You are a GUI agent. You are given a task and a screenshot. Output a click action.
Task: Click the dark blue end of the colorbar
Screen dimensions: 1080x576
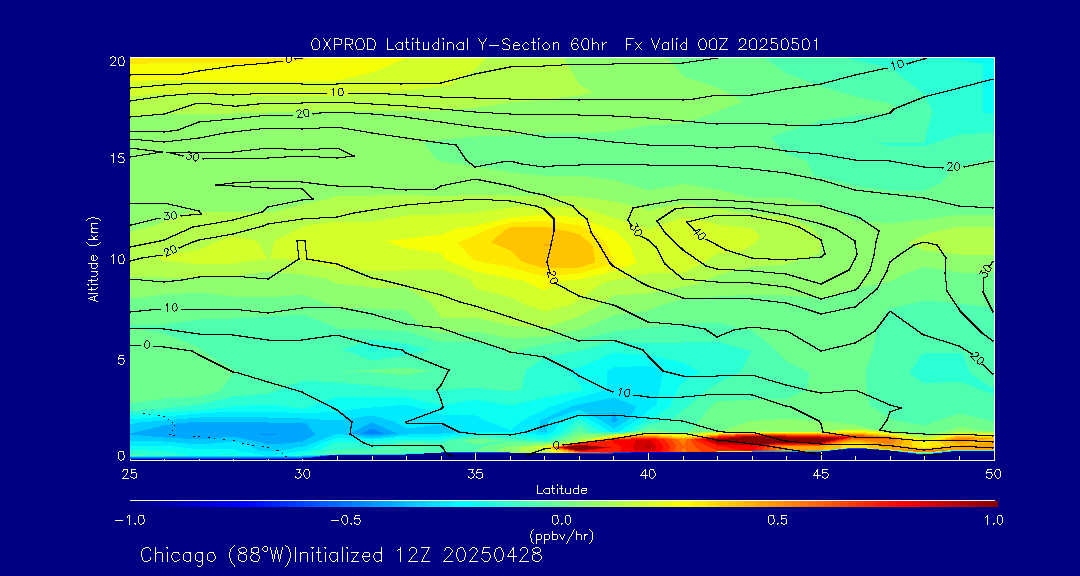(x=141, y=504)
